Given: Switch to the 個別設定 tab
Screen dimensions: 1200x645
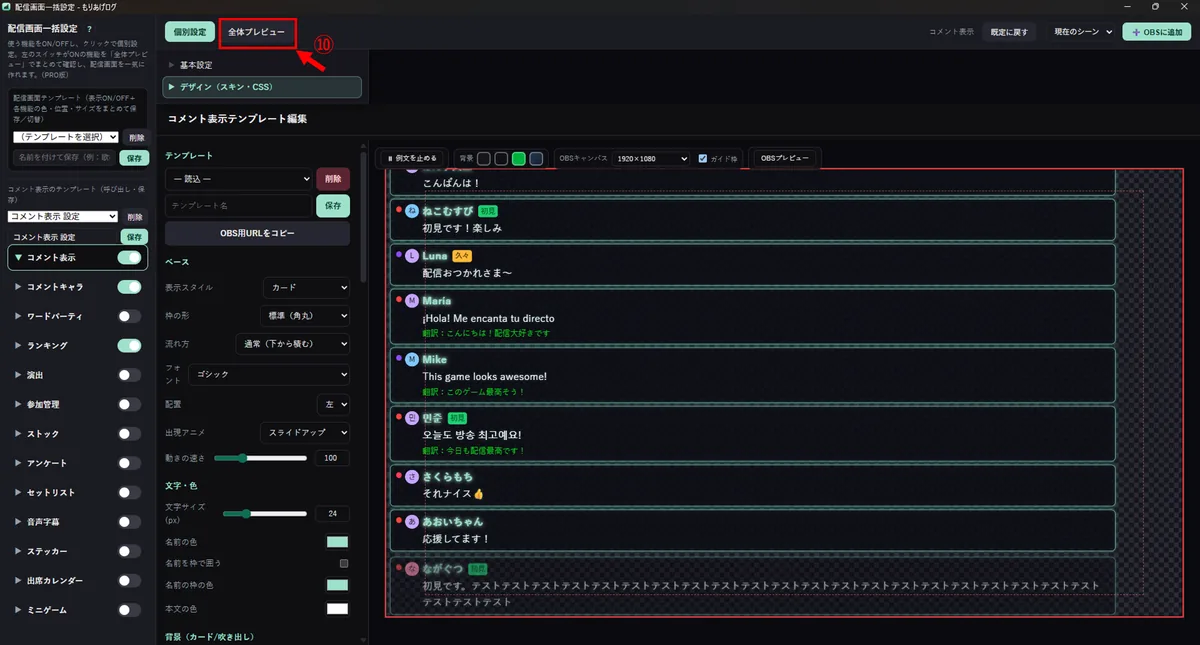Looking at the screenshot, I should pyautogui.click(x=189, y=32).
